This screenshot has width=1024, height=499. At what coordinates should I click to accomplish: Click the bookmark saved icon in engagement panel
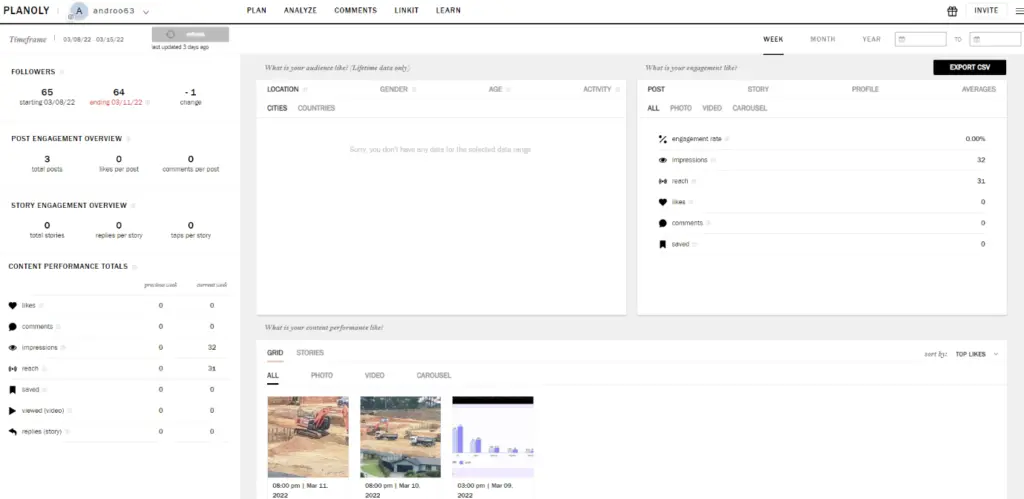pyautogui.click(x=662, y=244)
